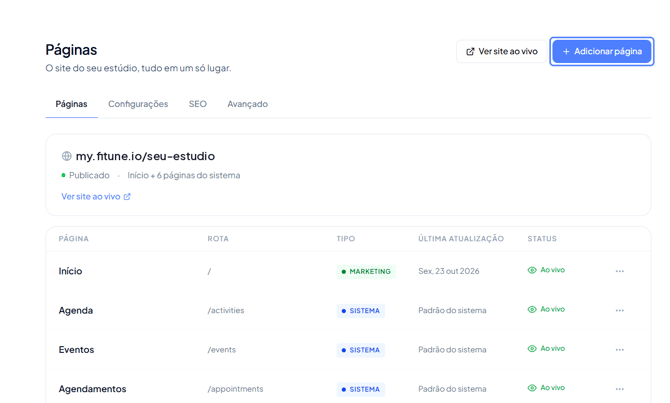Click the ÚLTIMA ATUALIZAÇÃO column header
Screen dimensions: 670x403
pos(461,238)
